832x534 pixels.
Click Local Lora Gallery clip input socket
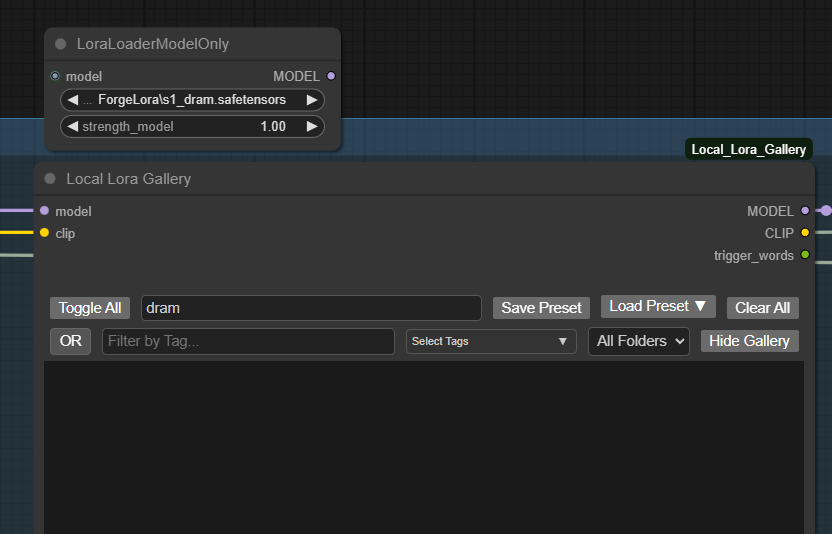tap(45, 232)
